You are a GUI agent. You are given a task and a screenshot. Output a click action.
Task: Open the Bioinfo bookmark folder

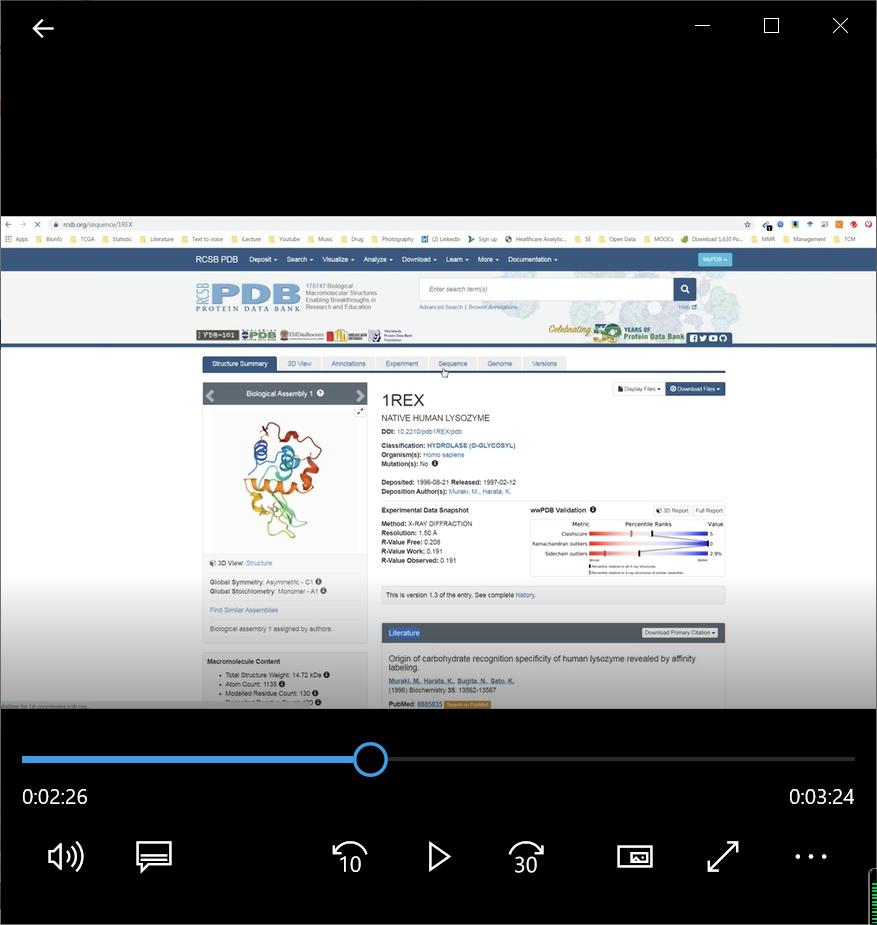coord(49,240)
